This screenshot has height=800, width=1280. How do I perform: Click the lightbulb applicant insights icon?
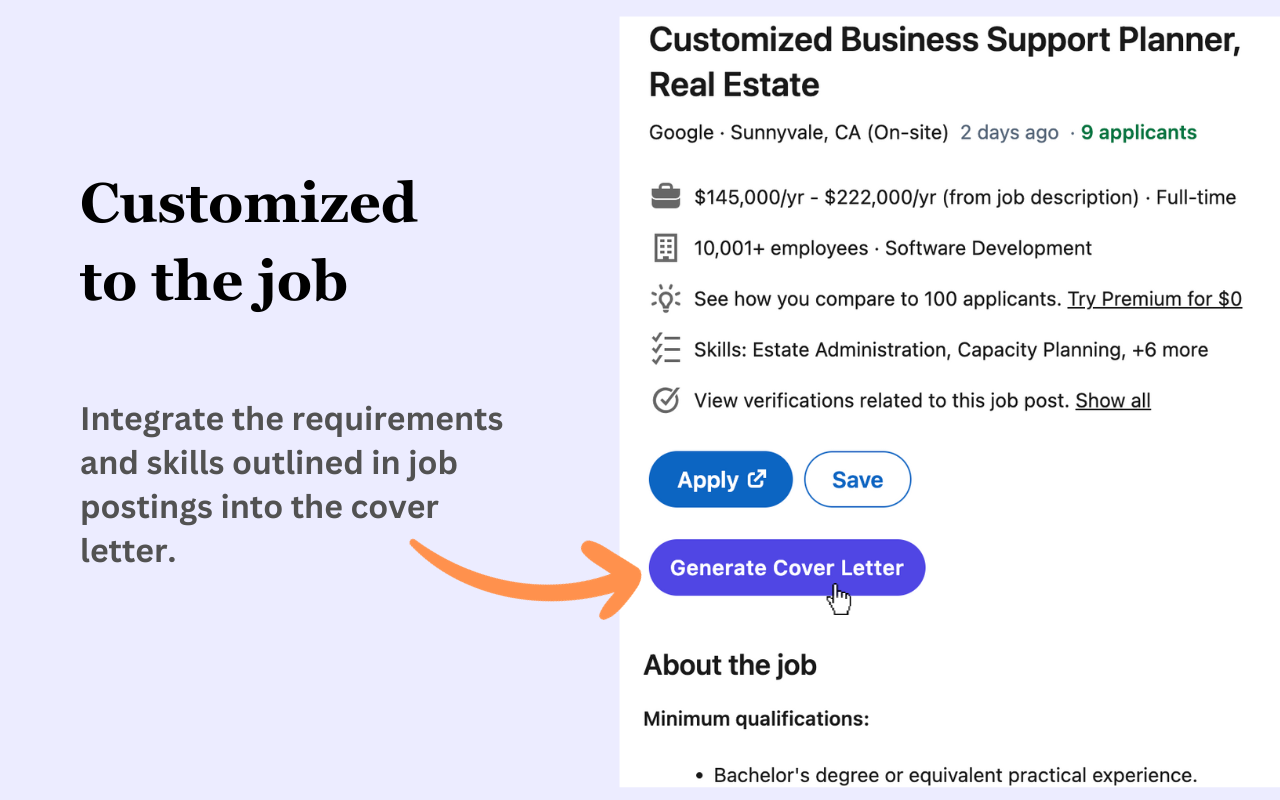665,299
